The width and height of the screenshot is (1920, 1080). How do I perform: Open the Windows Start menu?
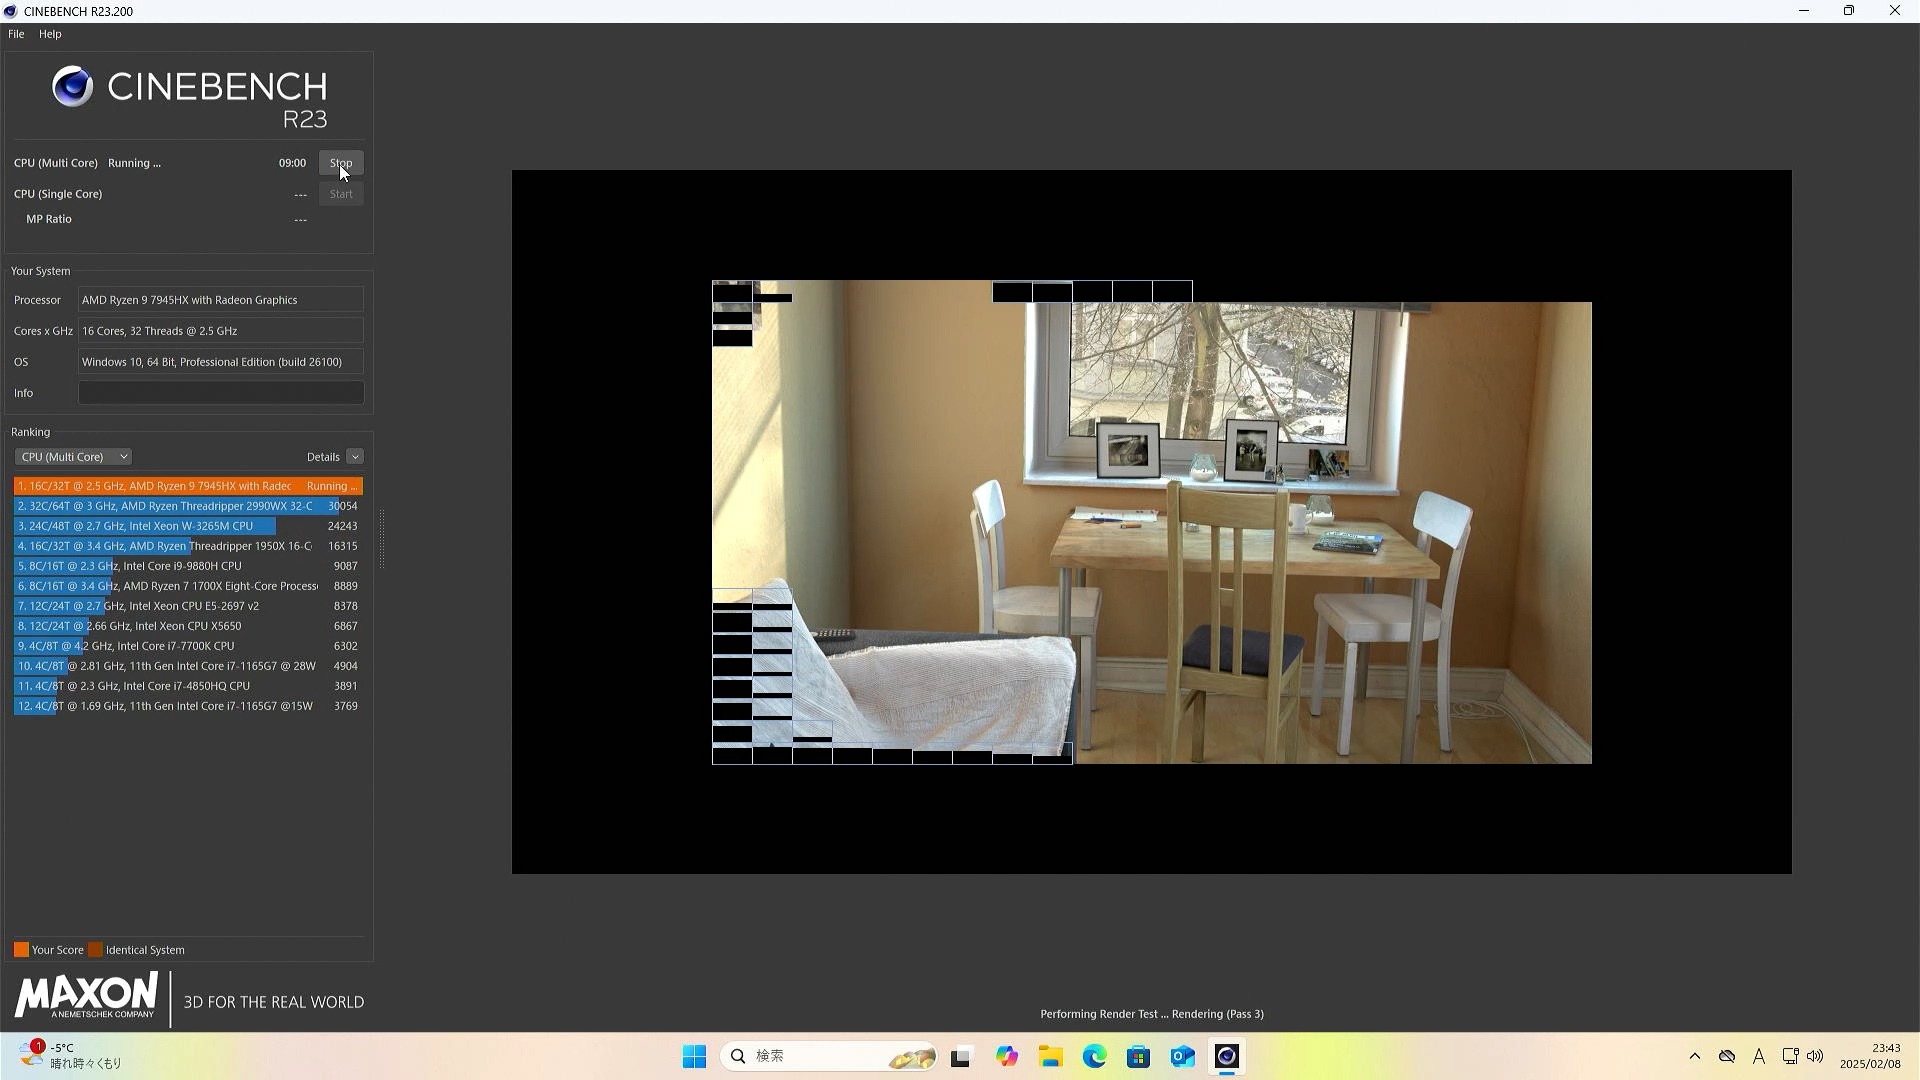click(x=694, y=1057)
